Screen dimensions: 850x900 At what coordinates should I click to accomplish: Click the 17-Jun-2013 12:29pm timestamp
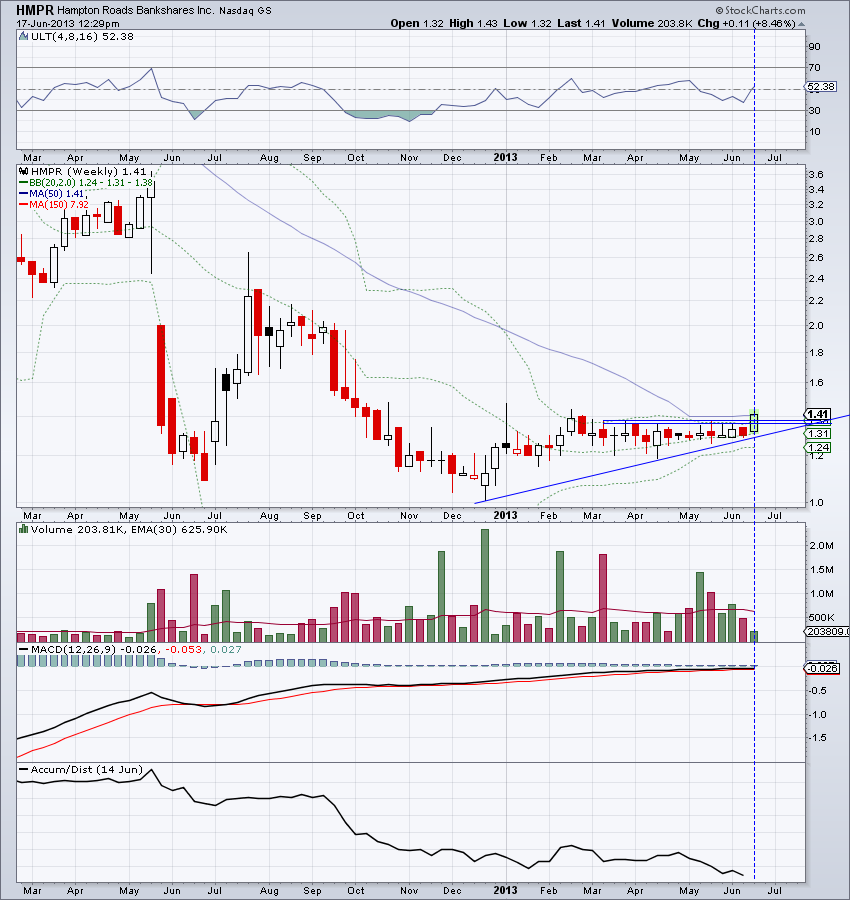click(x=68, y=24)
